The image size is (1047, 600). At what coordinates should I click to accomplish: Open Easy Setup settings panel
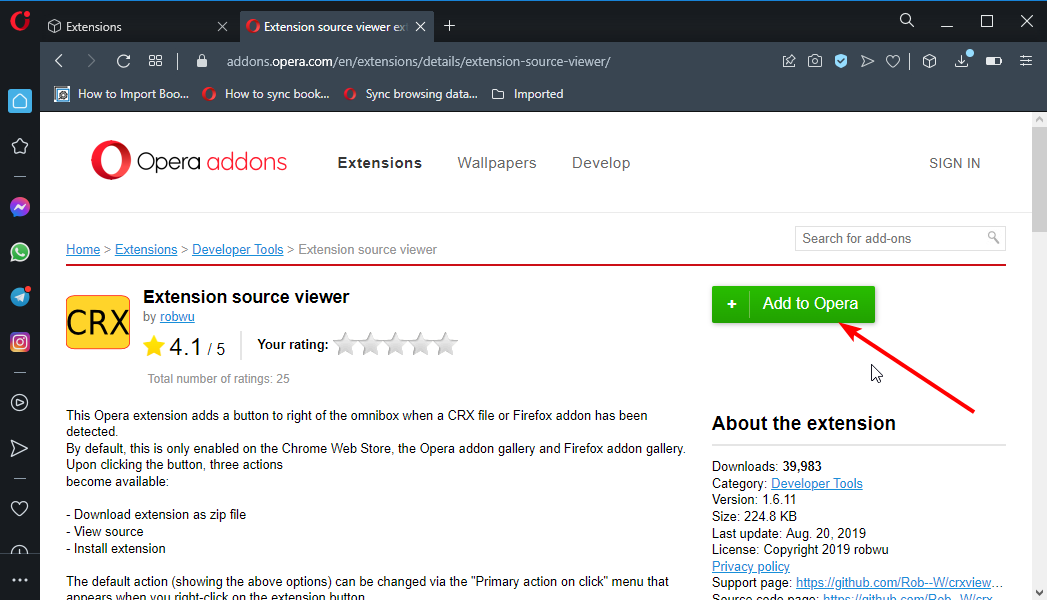pyautogui.click(x=1025, y=61)
